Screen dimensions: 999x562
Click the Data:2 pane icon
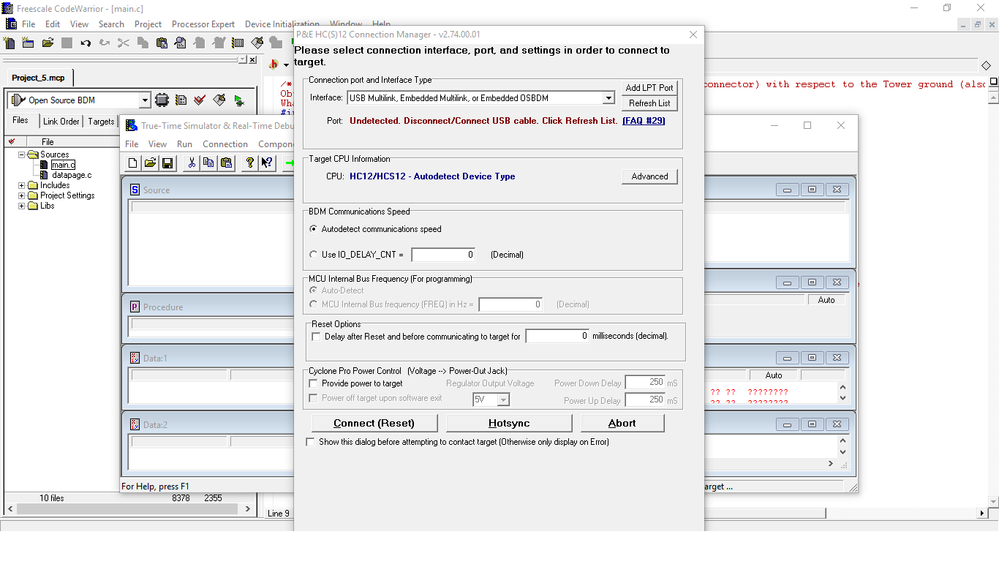(x=134, y=424)
